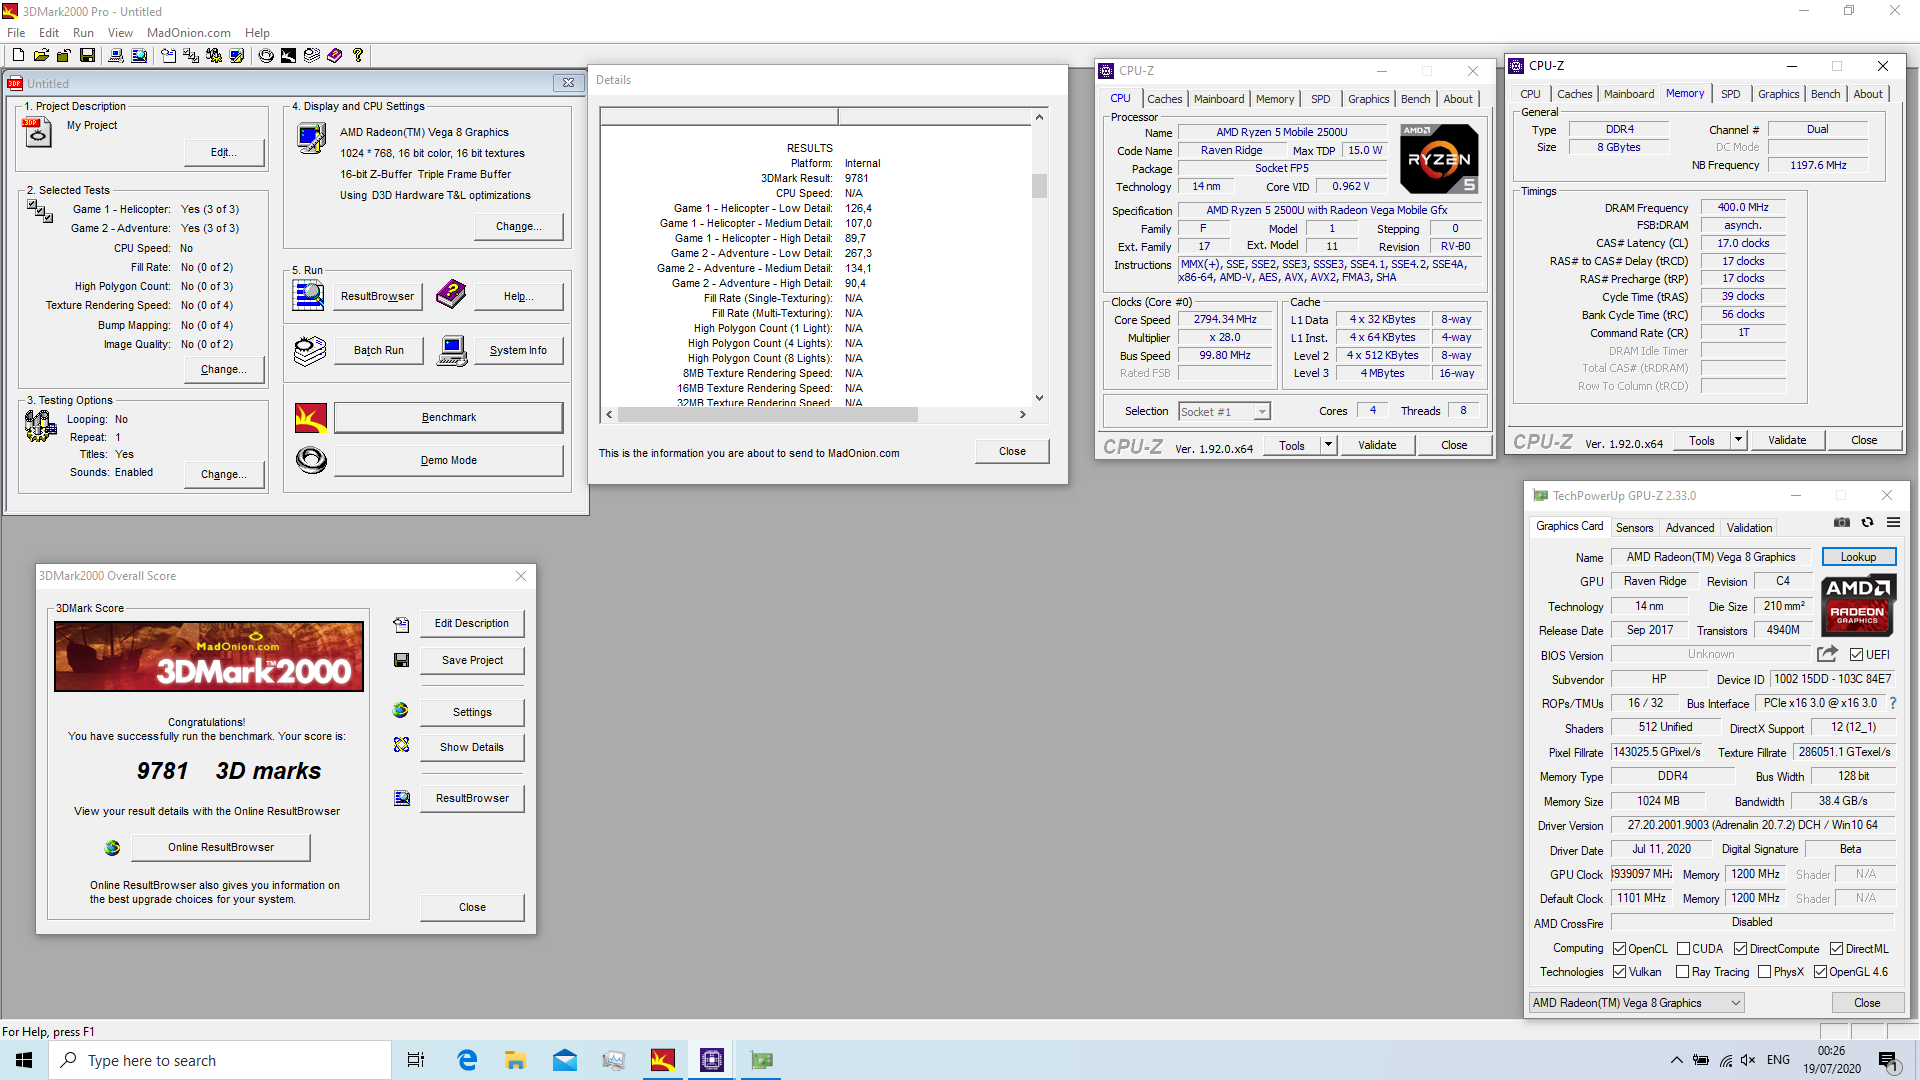
Task: Toggle the PhysX checkbox
Action: (x=1764, y=972)
